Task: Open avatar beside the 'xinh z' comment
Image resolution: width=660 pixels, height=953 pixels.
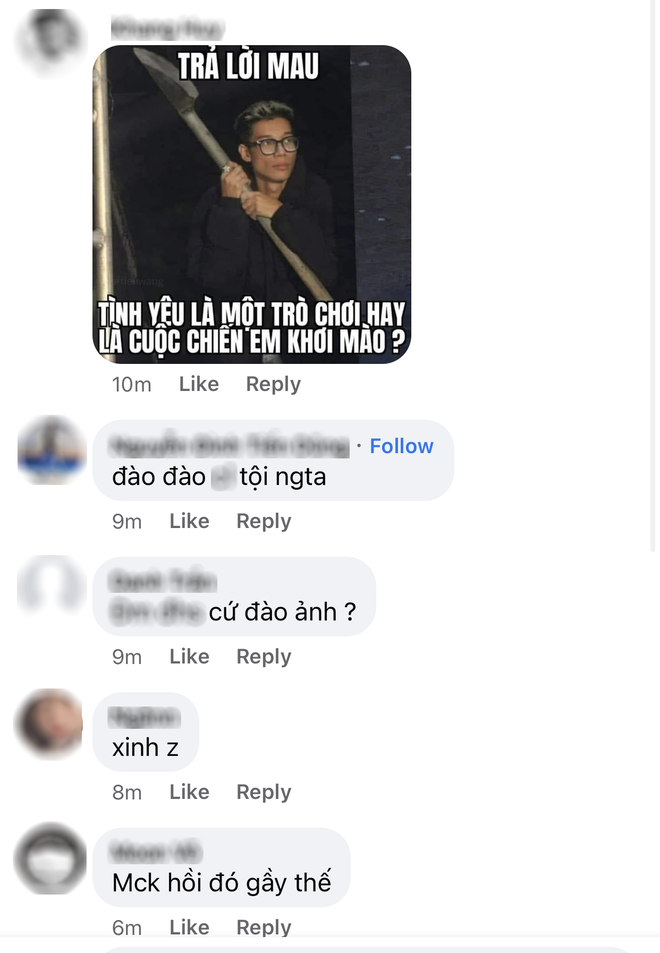Action: [49, 723]
